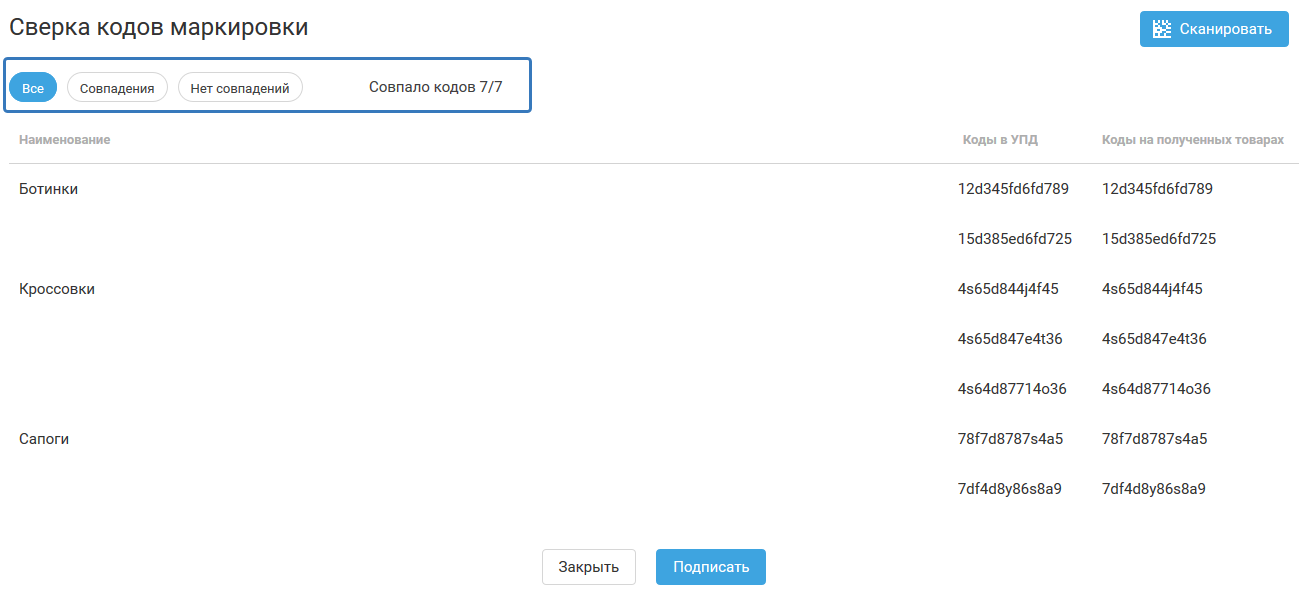Click the data matrix scan icon
Viewport: 1305px width, 602px height.
tap(1162, 29)
